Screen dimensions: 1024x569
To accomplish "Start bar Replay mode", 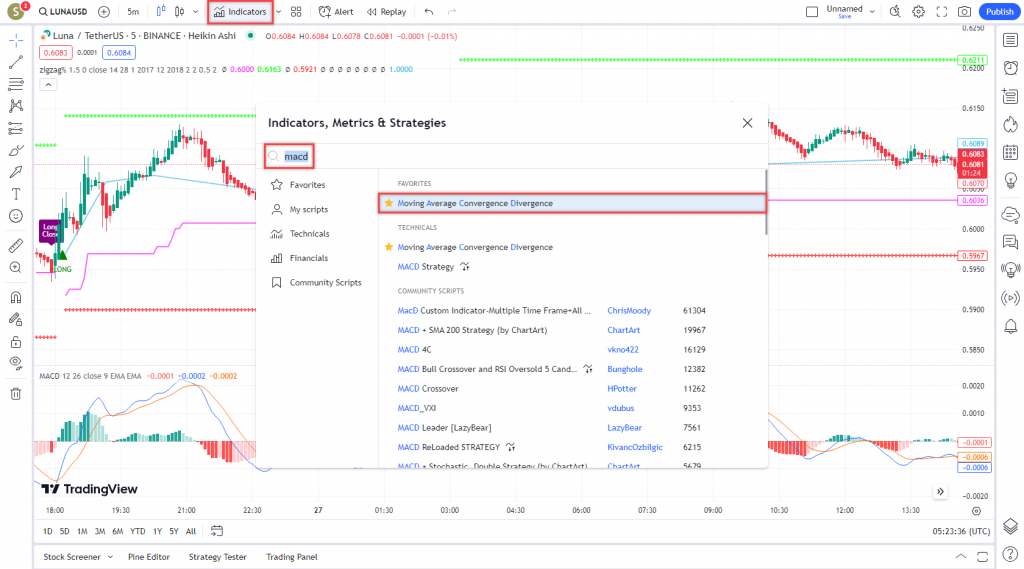I will pyautogui.click(x=387, y=12).
